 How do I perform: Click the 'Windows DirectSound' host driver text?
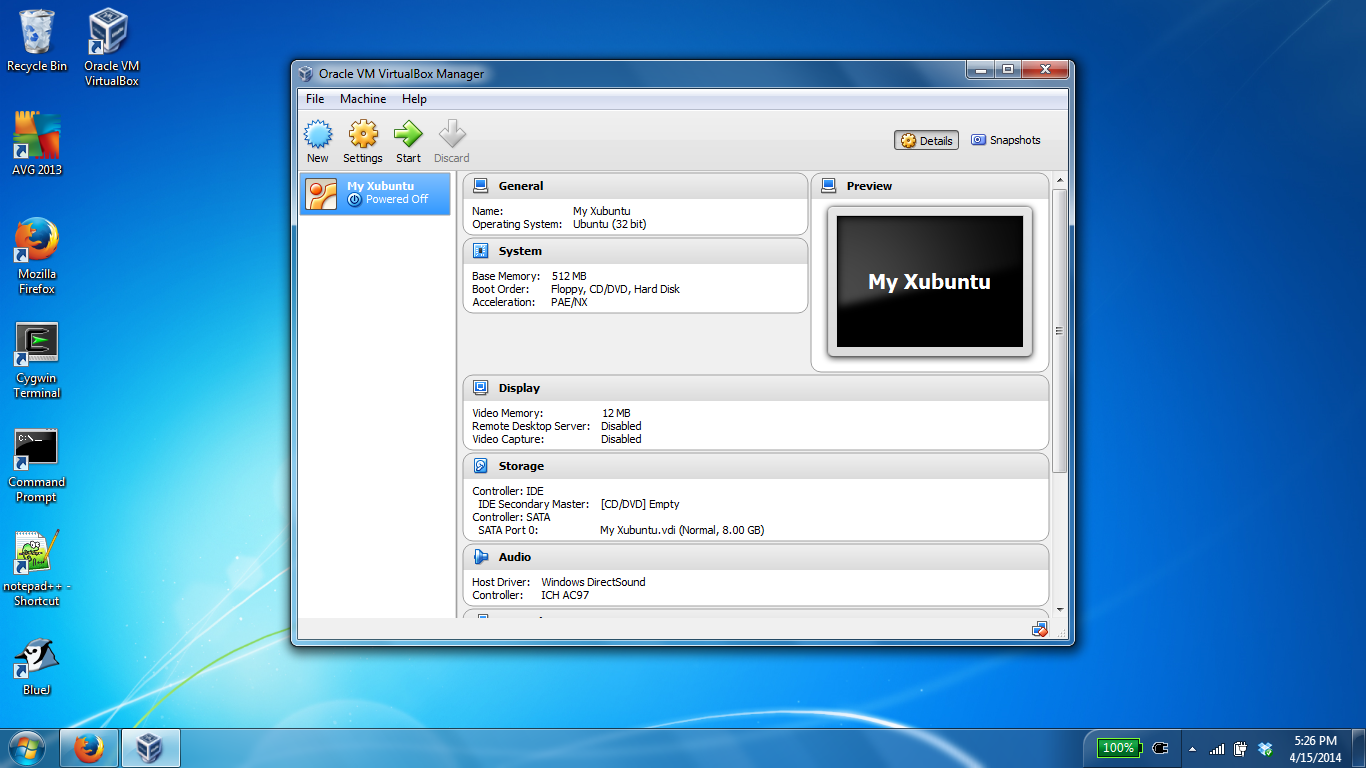593,582
